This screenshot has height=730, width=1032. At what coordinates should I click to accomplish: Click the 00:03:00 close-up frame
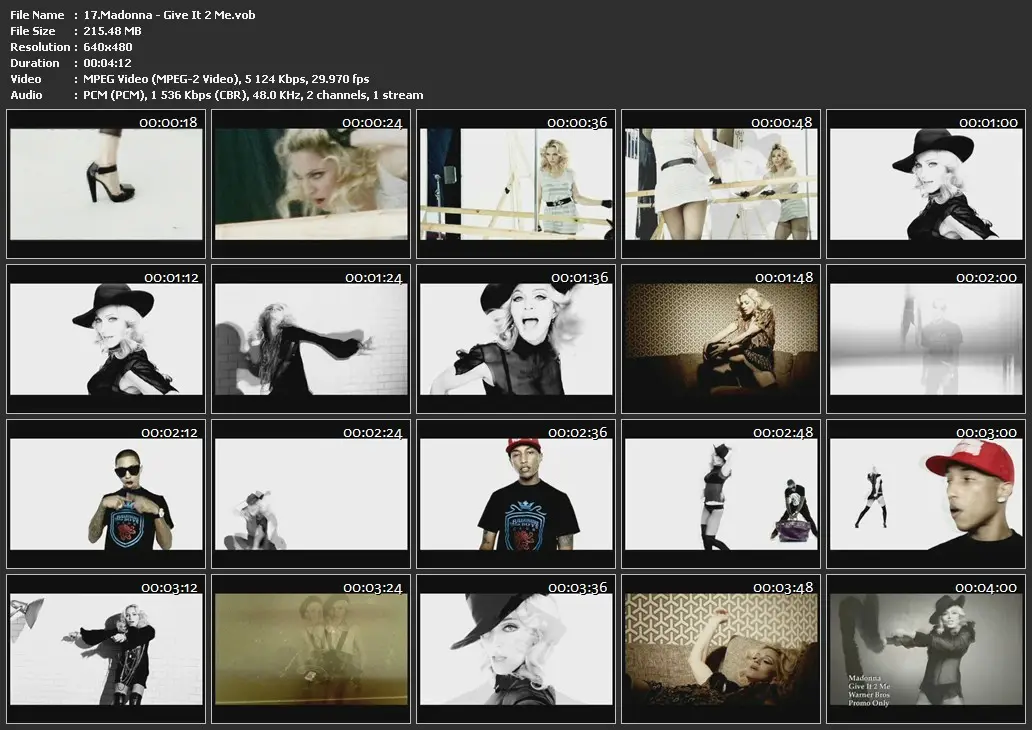tap(926, 494)
